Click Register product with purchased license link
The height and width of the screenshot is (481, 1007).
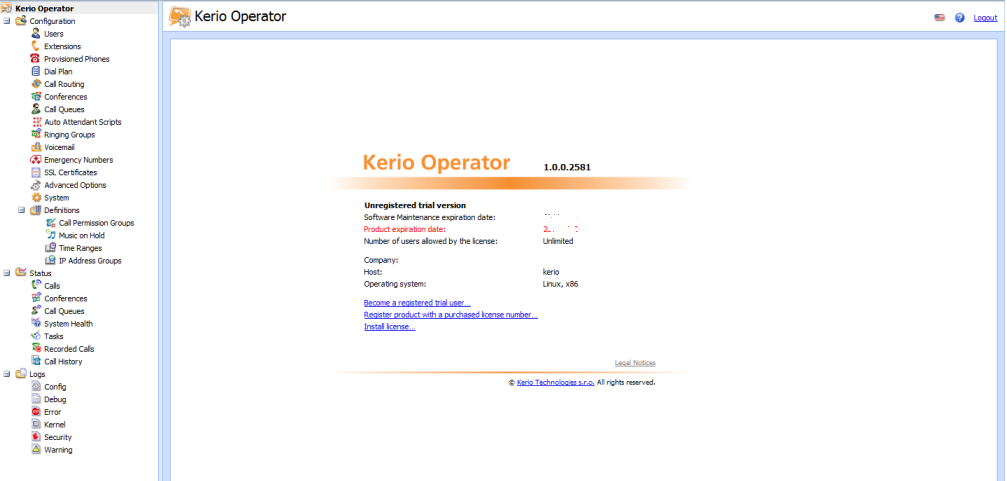coord(451,315)
